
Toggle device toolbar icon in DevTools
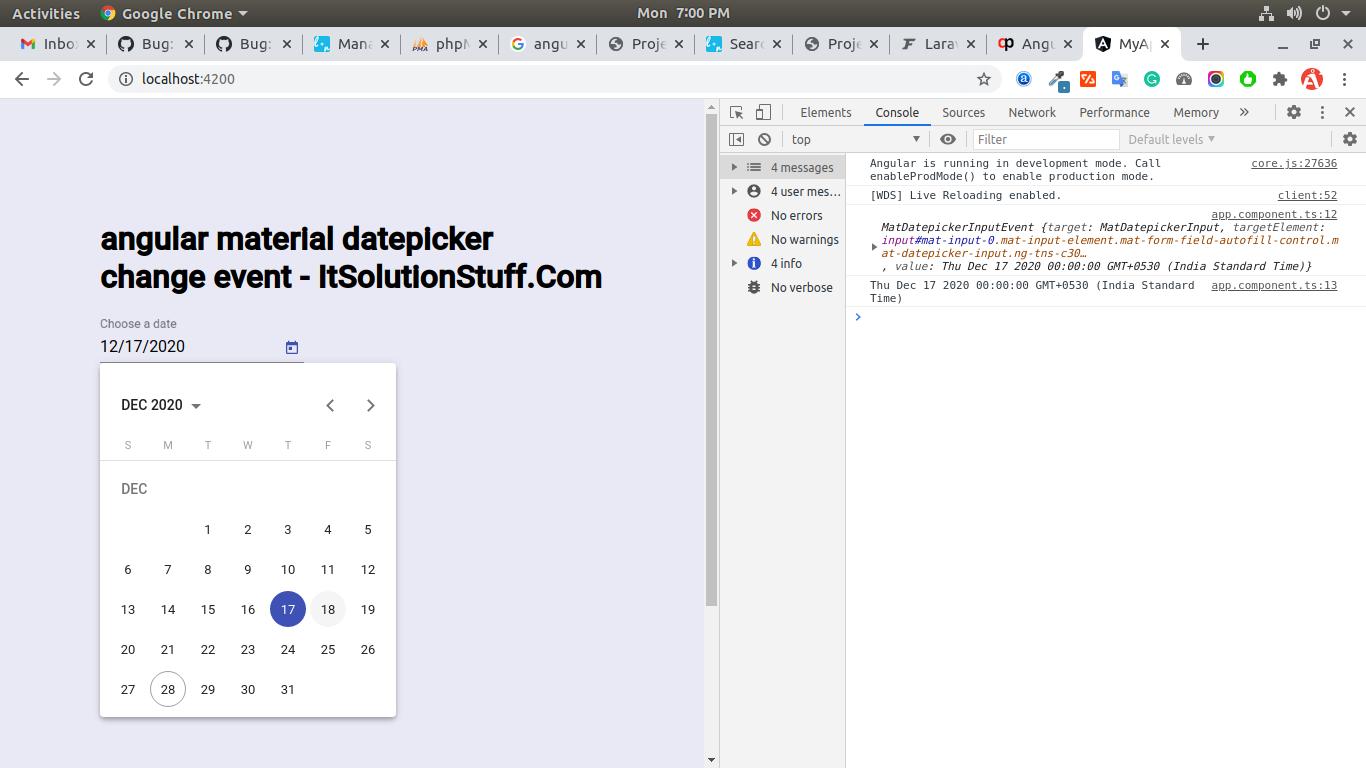click(x=763, y=113)
